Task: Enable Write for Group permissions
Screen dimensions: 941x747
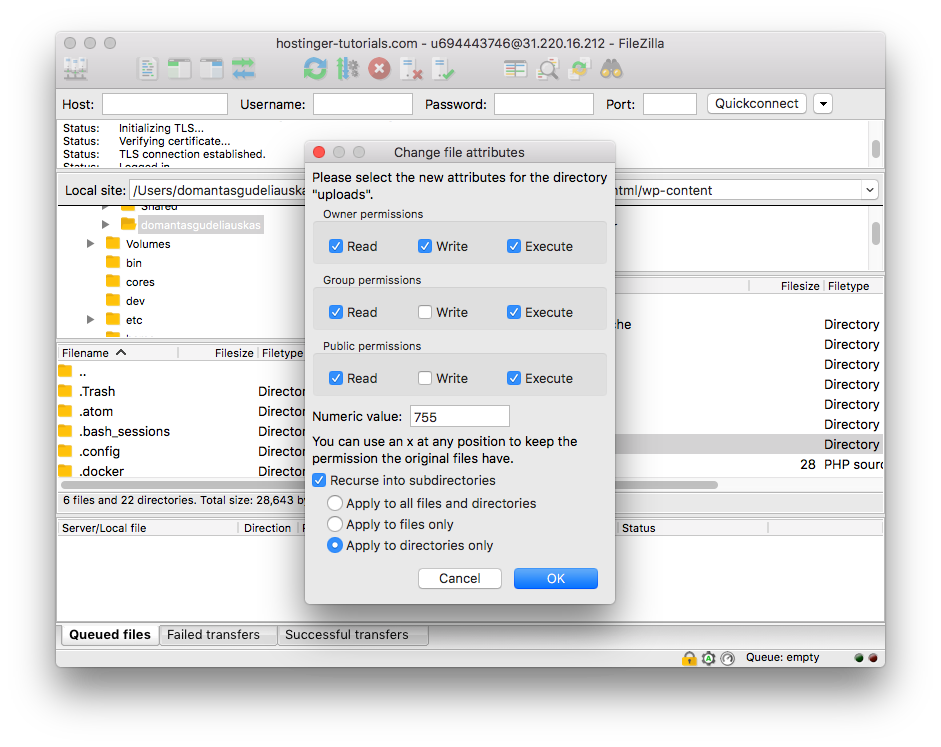Action: coord(427,312)
